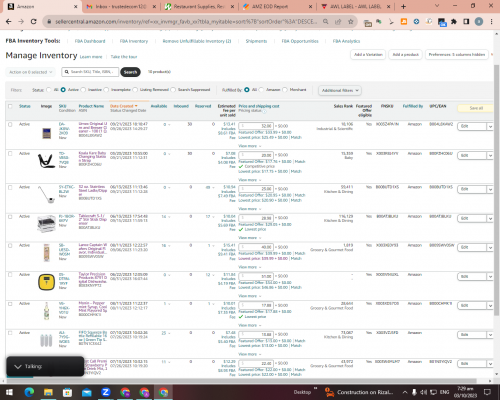
Task: Open the Chrome extensions puzzle icon
Action: (x=454, y=22)
